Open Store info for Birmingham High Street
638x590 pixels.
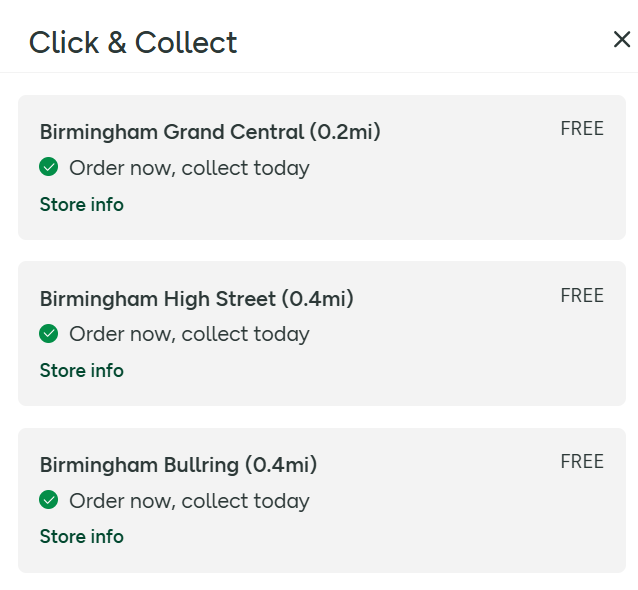coord(82,371)
